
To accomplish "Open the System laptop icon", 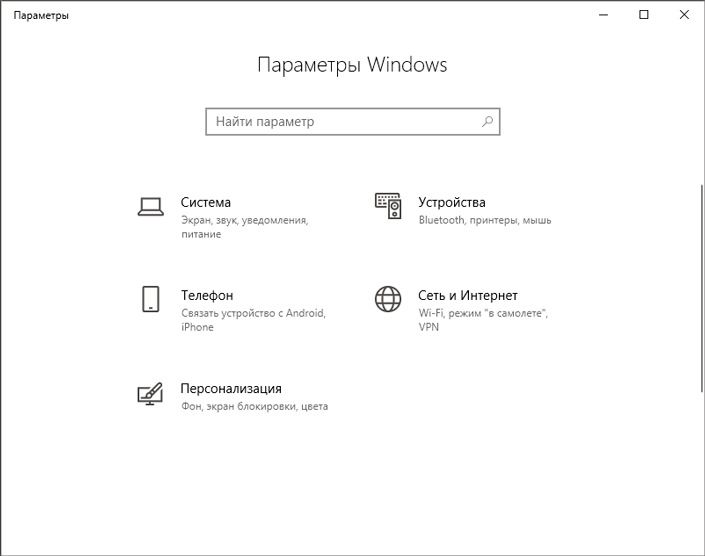I will tap(151, 207).
